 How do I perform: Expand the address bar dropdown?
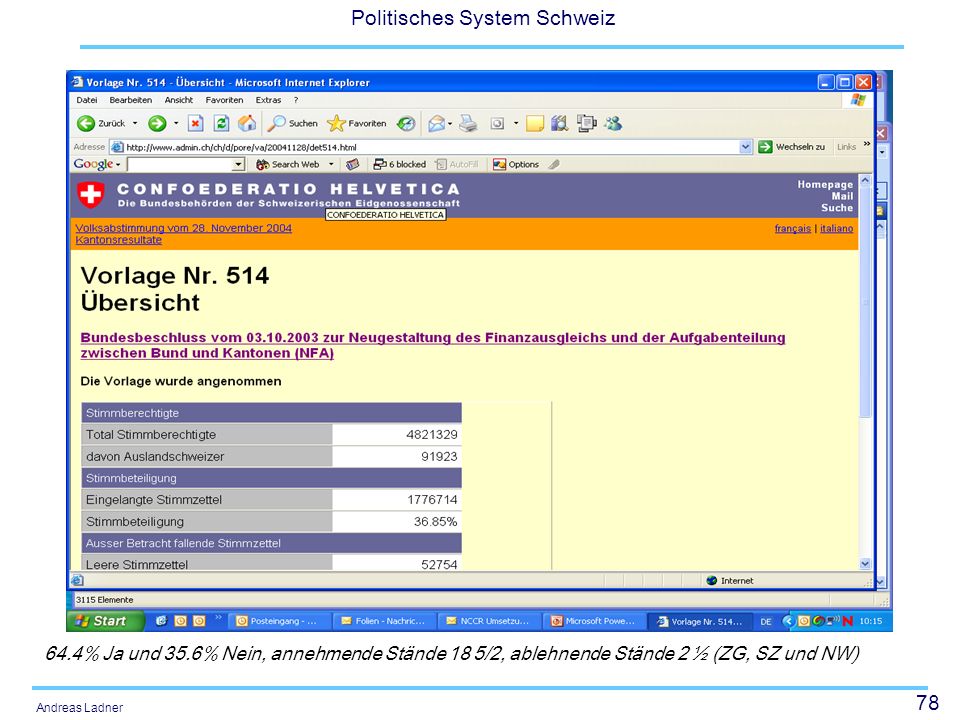(745, 147)
